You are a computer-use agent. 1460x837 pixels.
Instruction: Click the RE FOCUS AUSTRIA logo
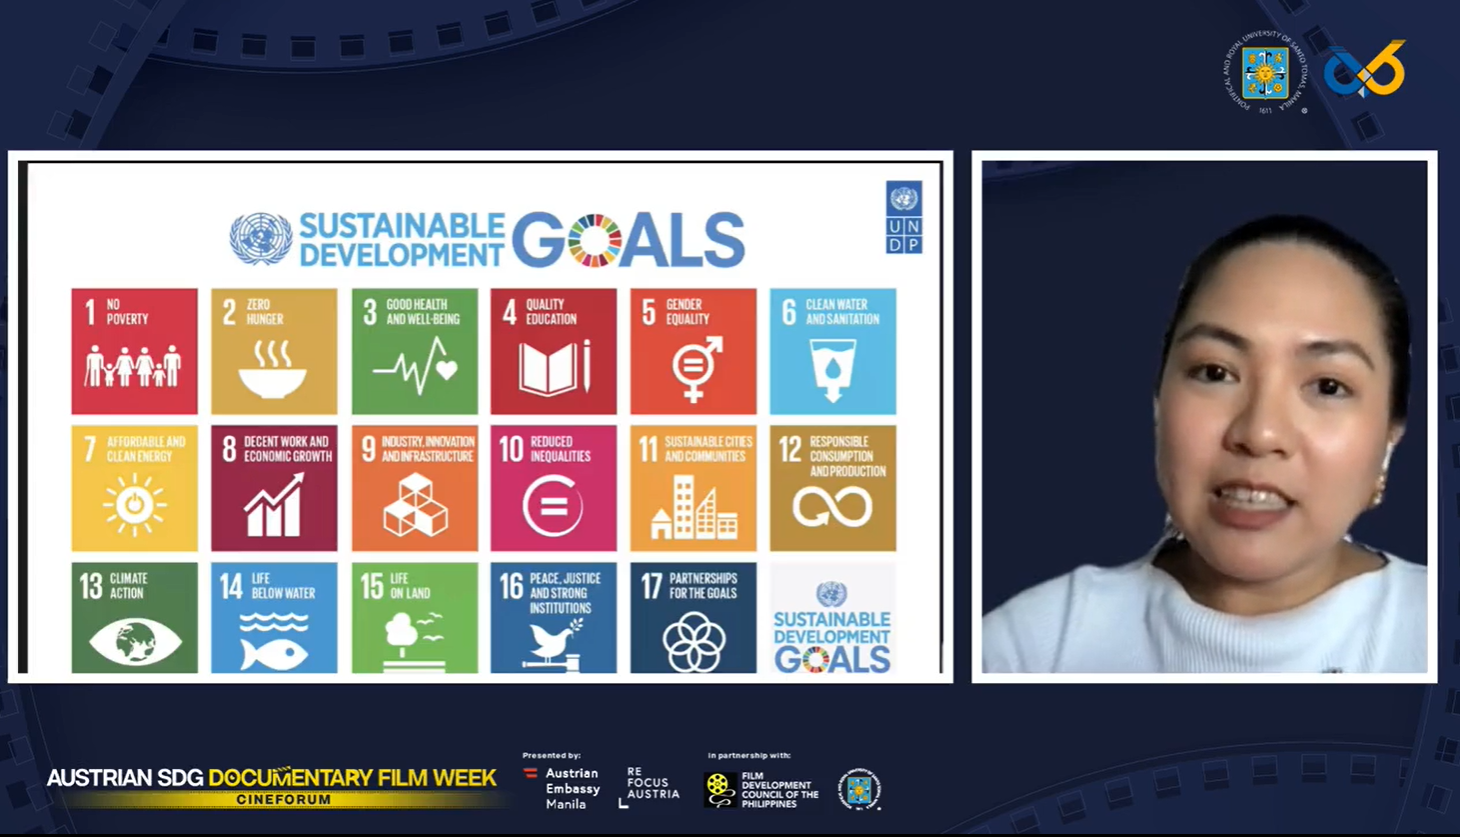pyautogui.click(x=649, y=786)
